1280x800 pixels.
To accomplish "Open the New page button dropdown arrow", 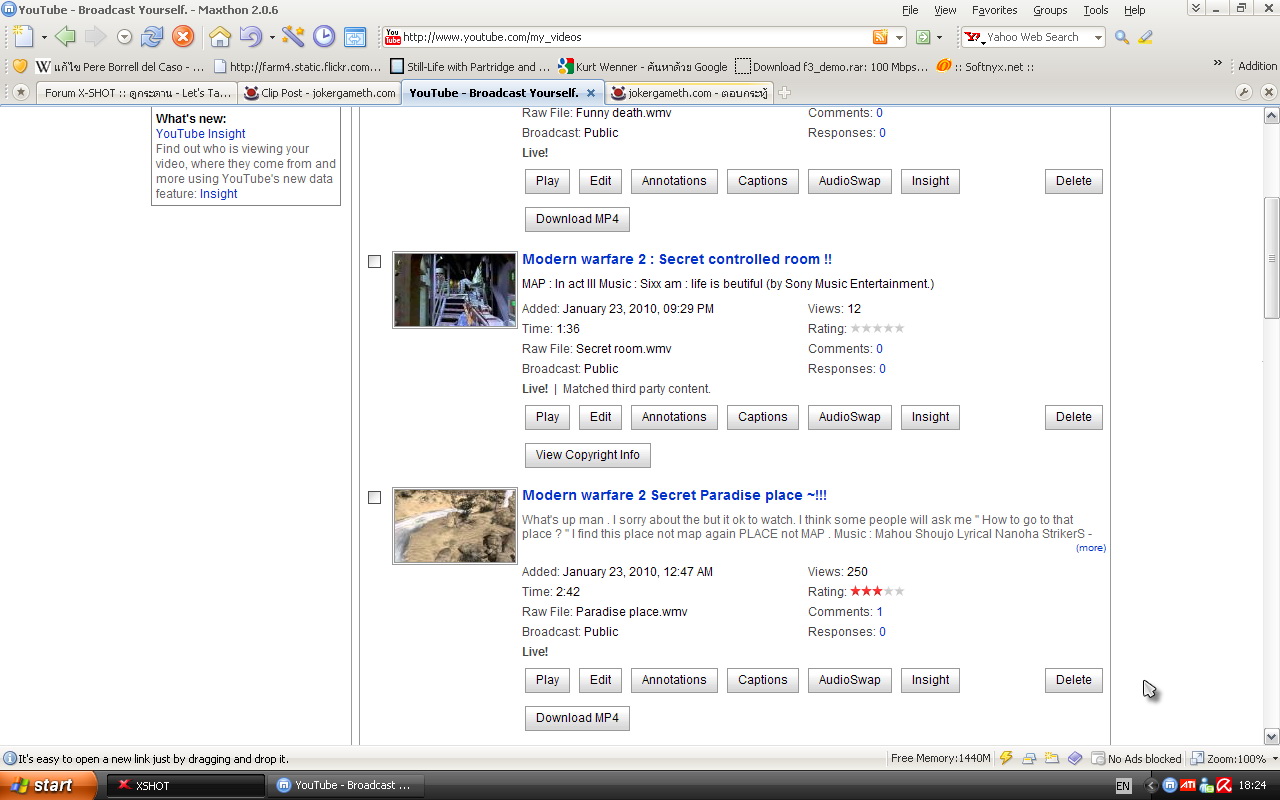I will 44,38.
